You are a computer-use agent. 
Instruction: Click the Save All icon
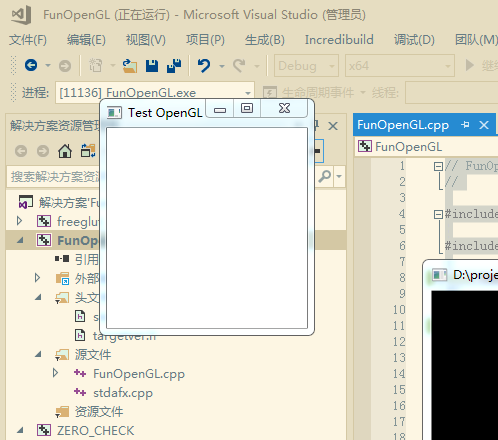[x=174, y=65]
